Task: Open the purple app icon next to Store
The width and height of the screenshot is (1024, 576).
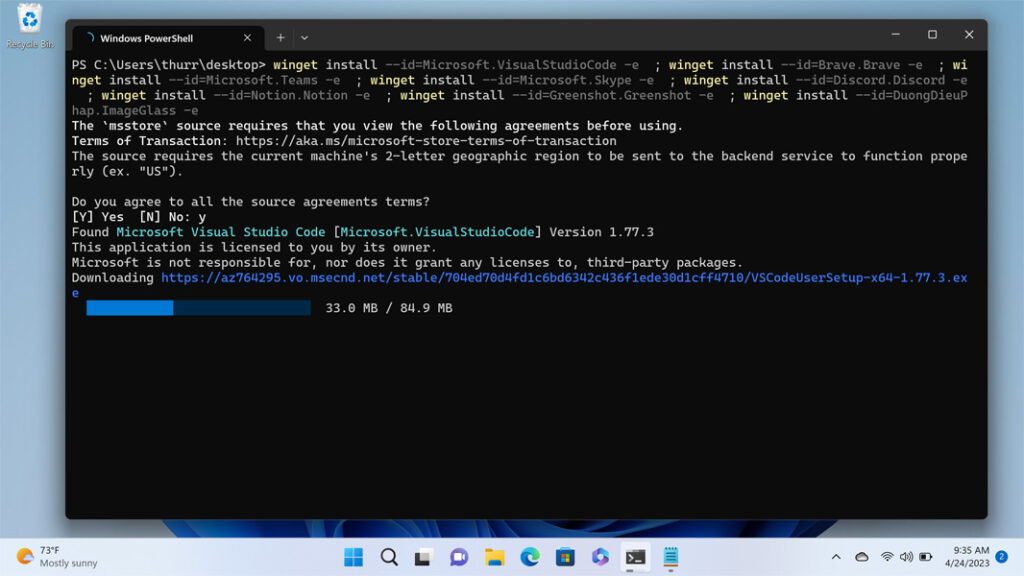Action: tap(600, 557)
